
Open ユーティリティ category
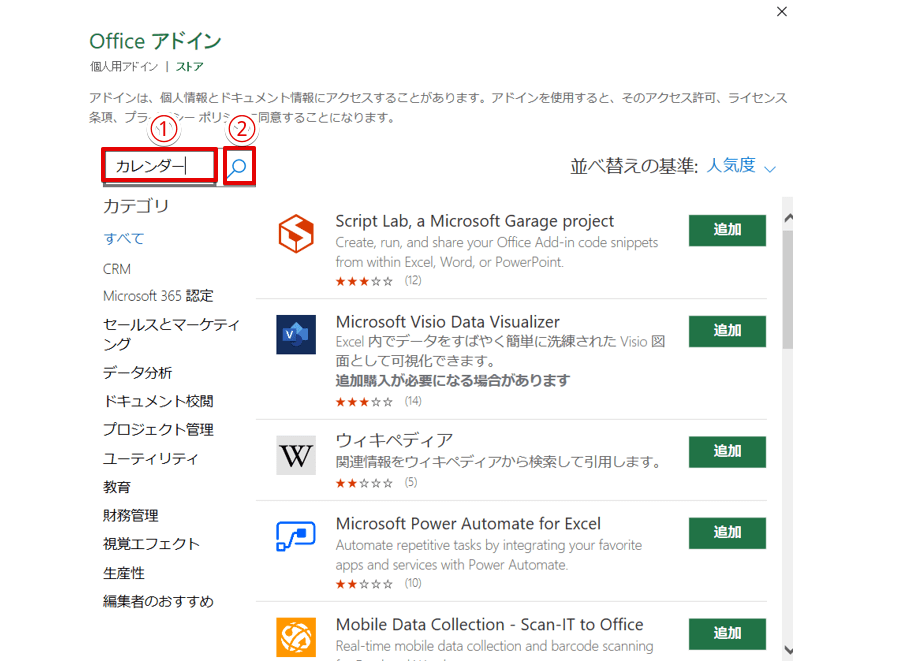point(150,459)
